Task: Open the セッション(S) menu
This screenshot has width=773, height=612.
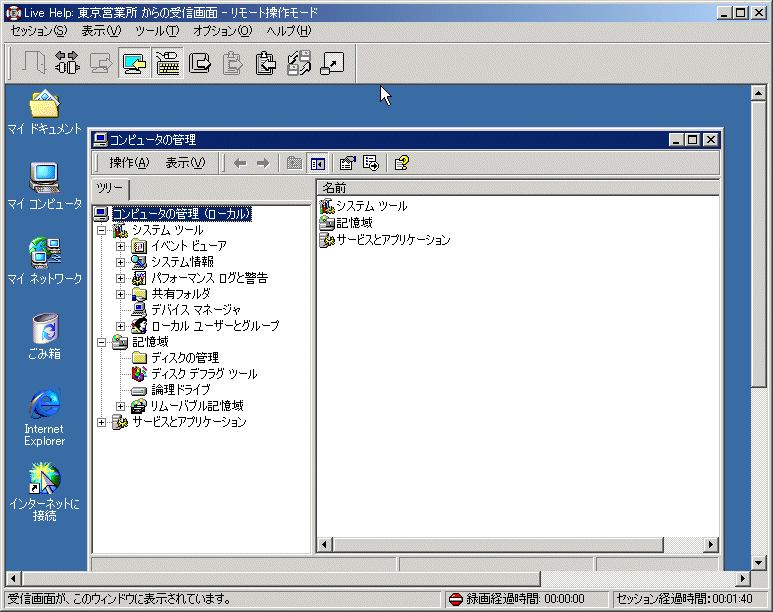Action: tap(38, 31)
